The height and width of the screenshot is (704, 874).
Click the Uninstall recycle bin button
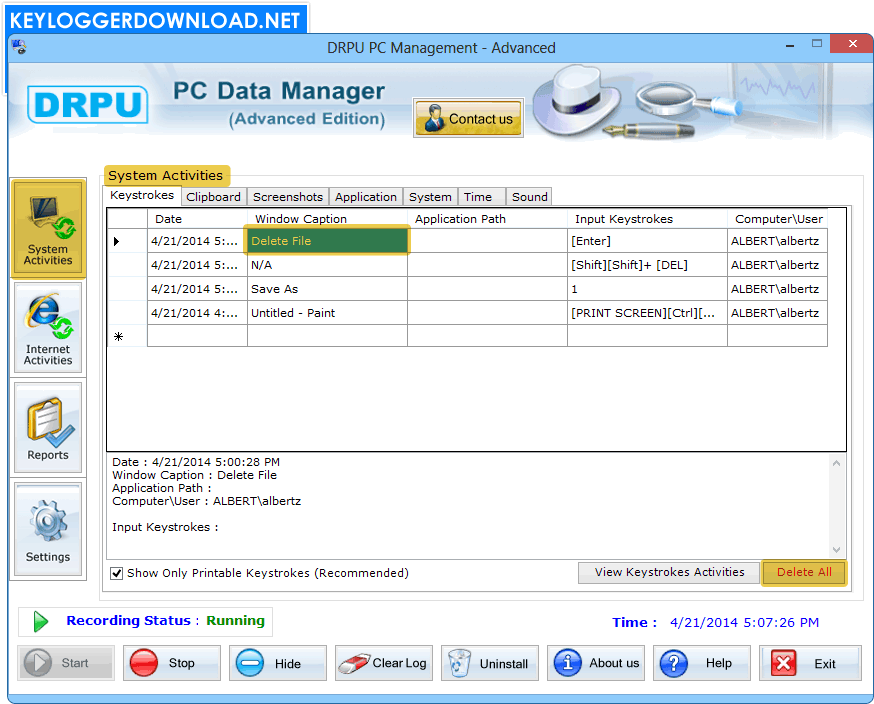pyautogui.click(x=489, y=663)
